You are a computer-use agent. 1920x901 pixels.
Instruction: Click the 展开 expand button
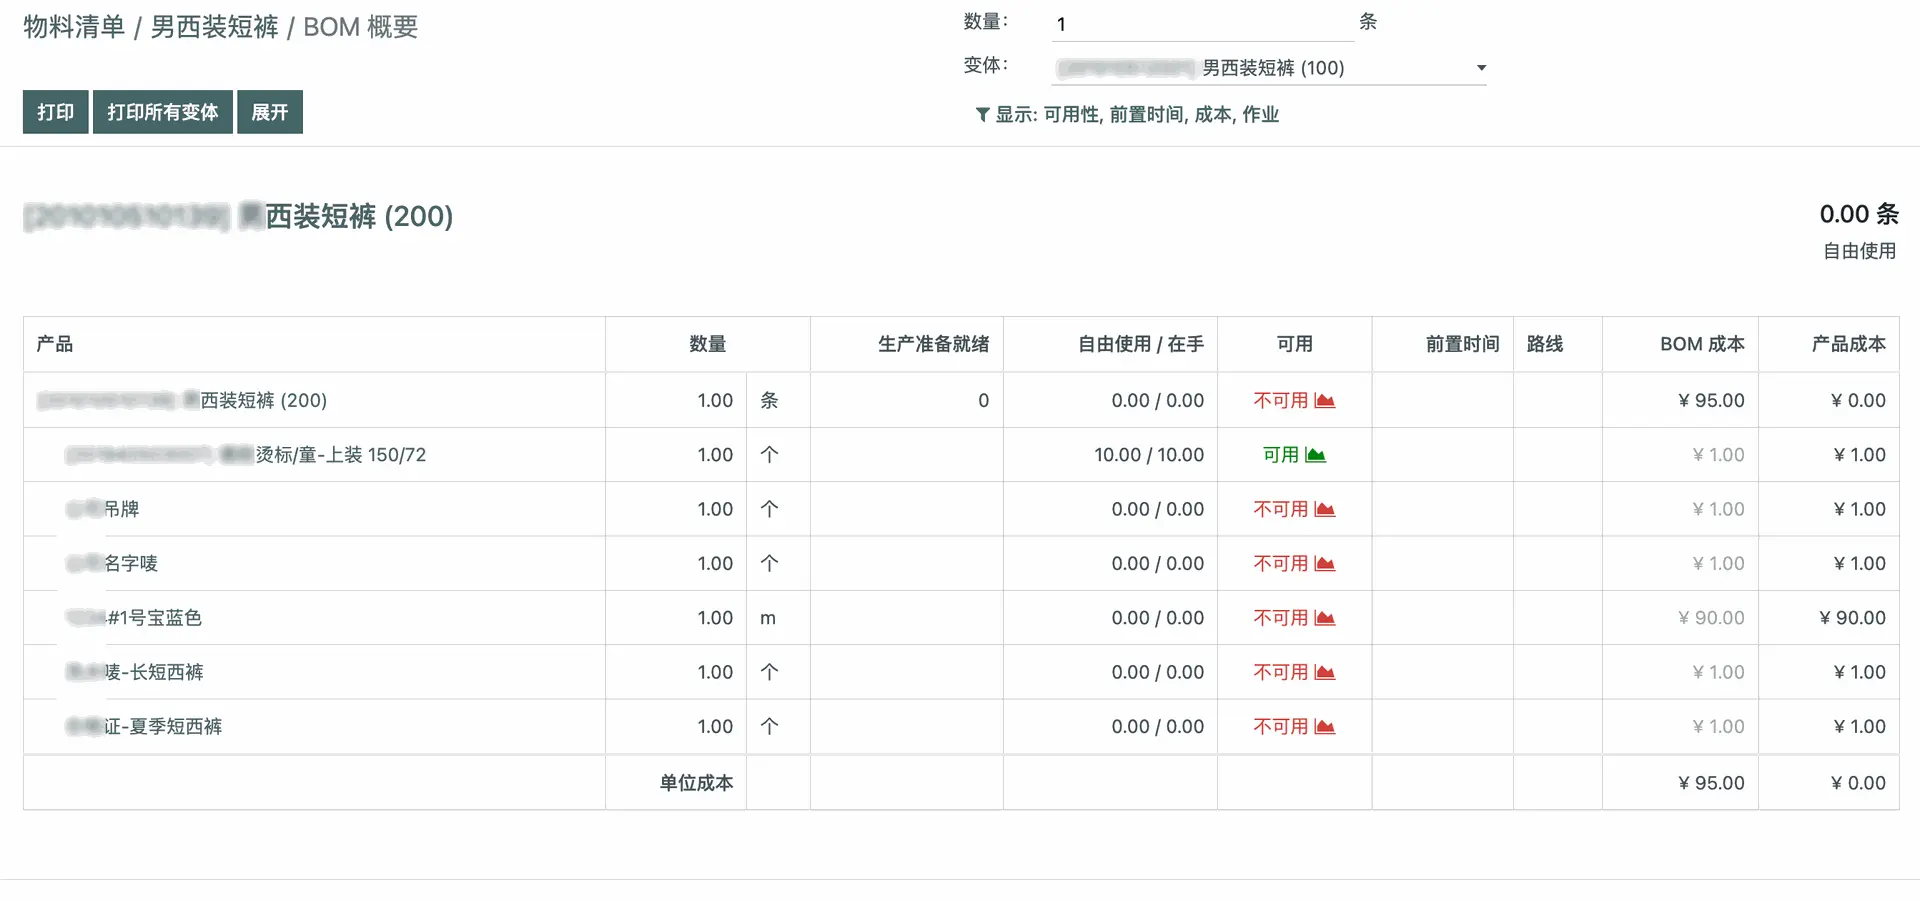click(x=269, y=112)
